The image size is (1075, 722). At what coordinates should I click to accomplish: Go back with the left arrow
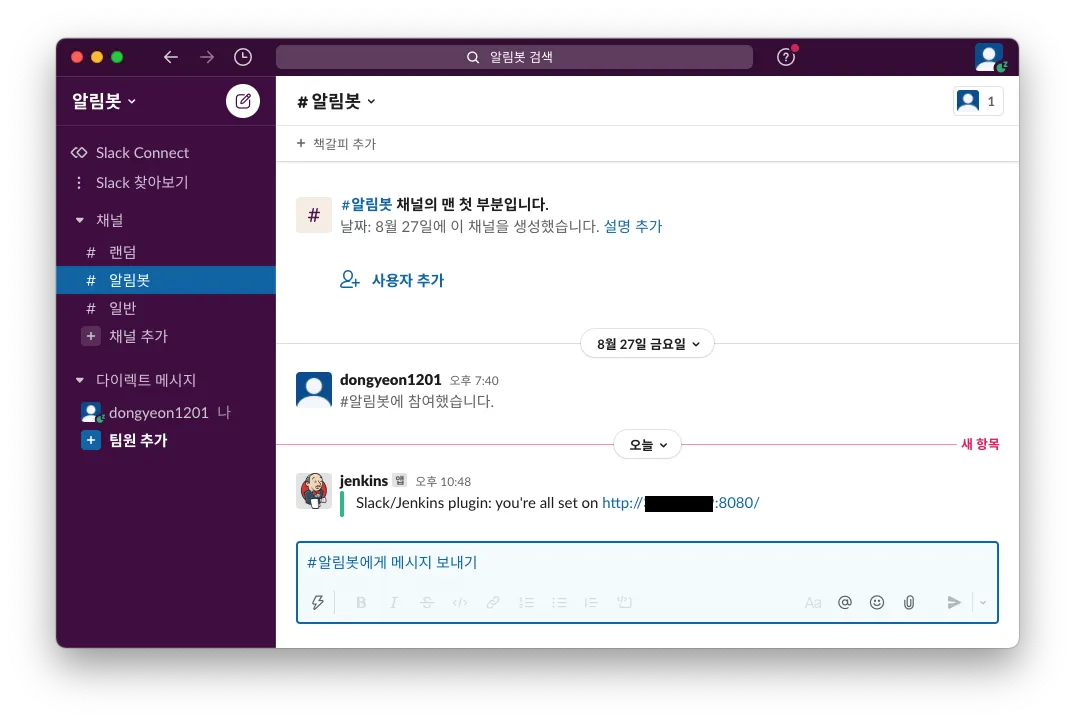171,57
